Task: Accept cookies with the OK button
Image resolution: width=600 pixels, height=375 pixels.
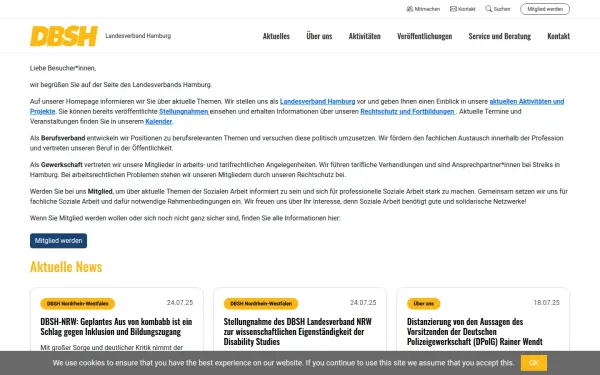Action: 534,363
